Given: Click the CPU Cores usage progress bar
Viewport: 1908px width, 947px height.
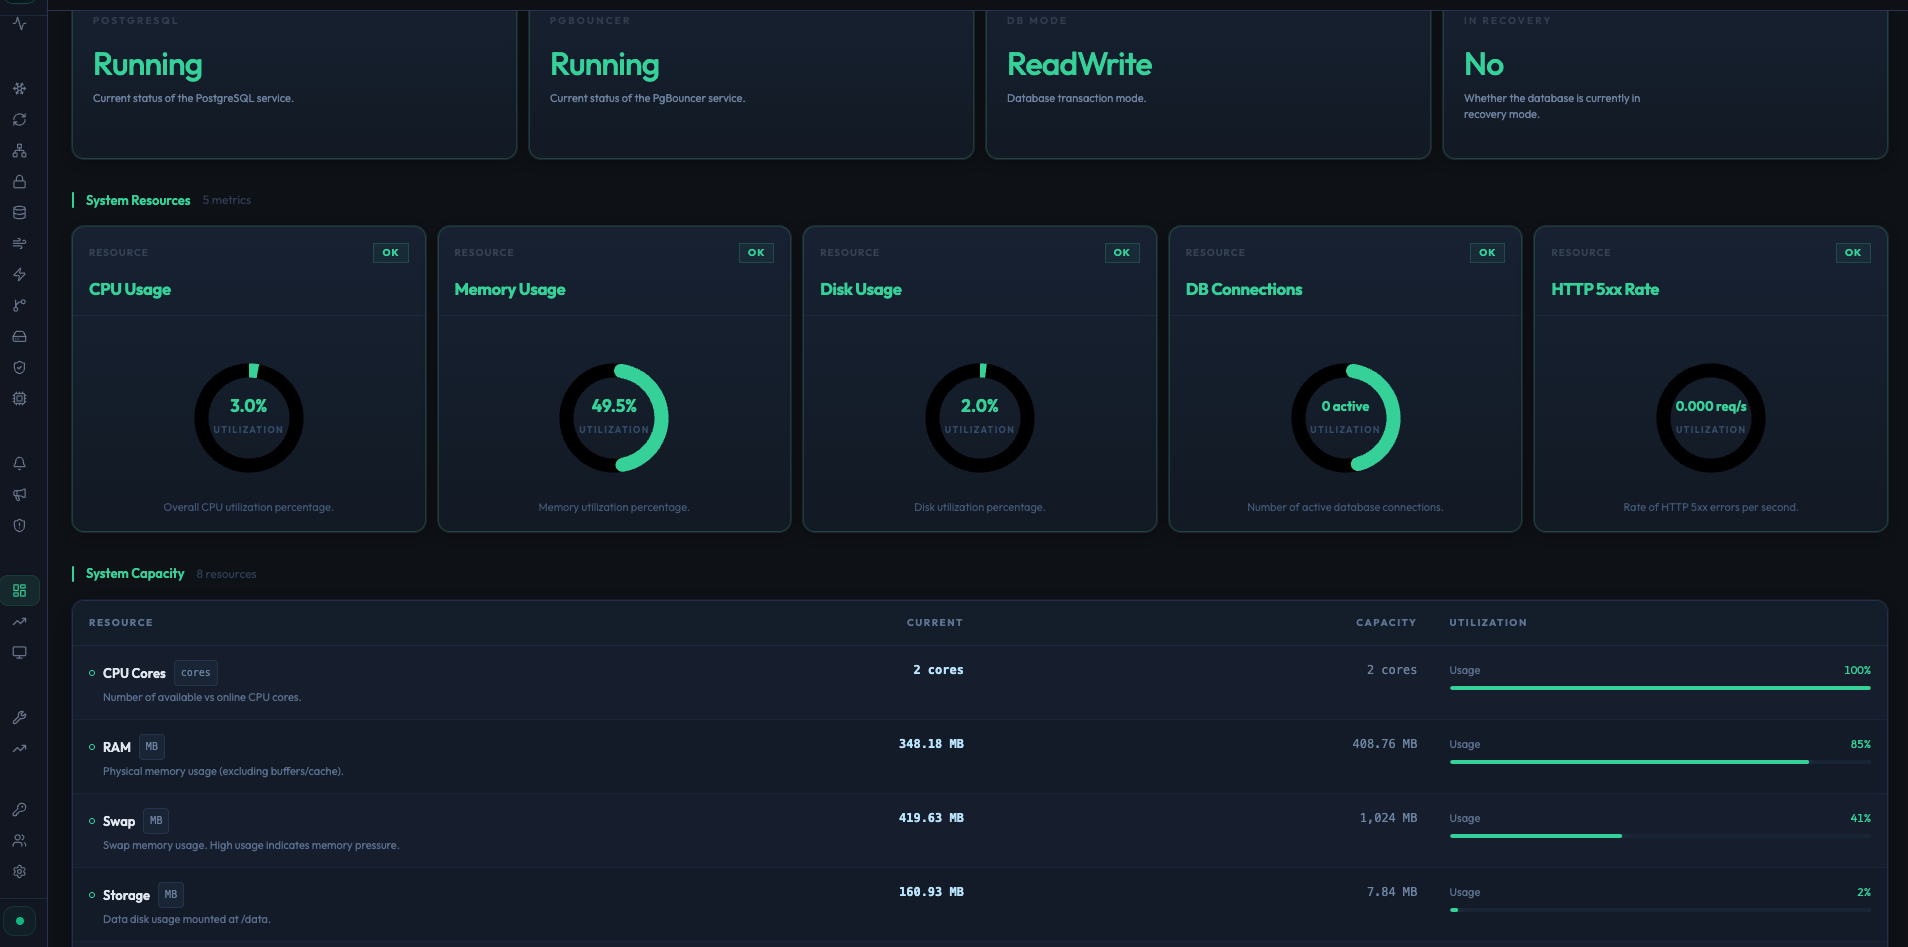Looking at the screenshot, I should [x=1660, y=688].
